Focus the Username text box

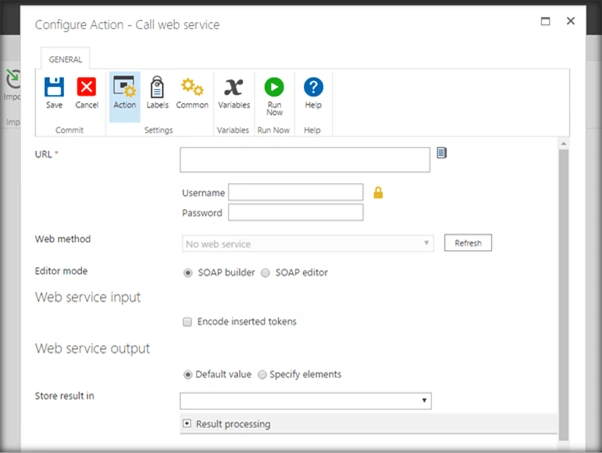click(x=296, y=192)
